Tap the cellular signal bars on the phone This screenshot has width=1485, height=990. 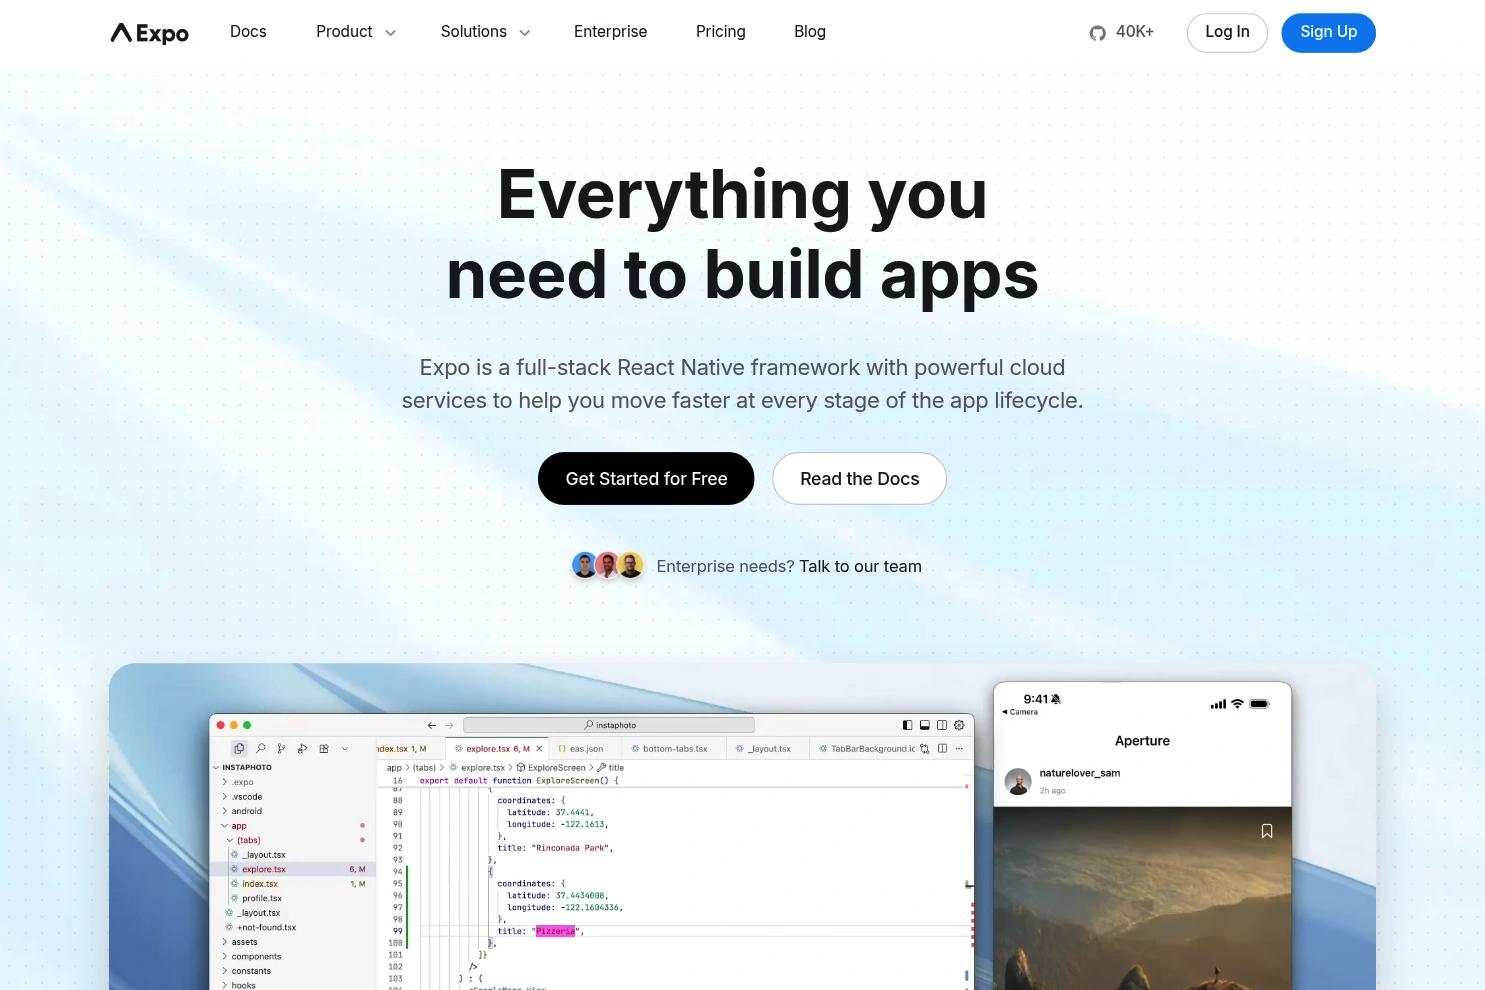coord(1218,704)
